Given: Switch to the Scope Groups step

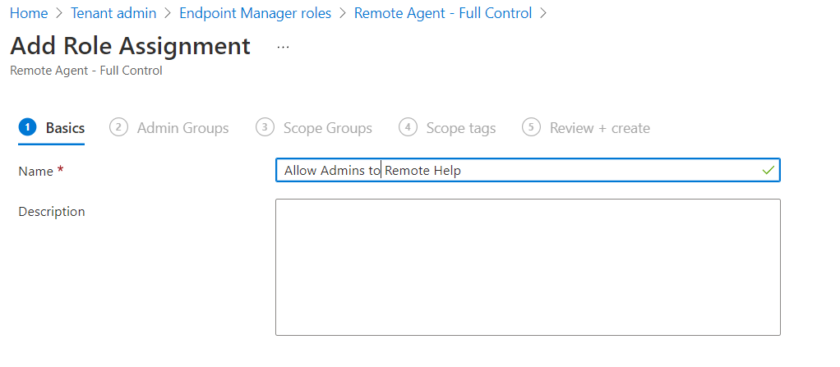Looking at the screenshot, I should [x=314, y=128].
